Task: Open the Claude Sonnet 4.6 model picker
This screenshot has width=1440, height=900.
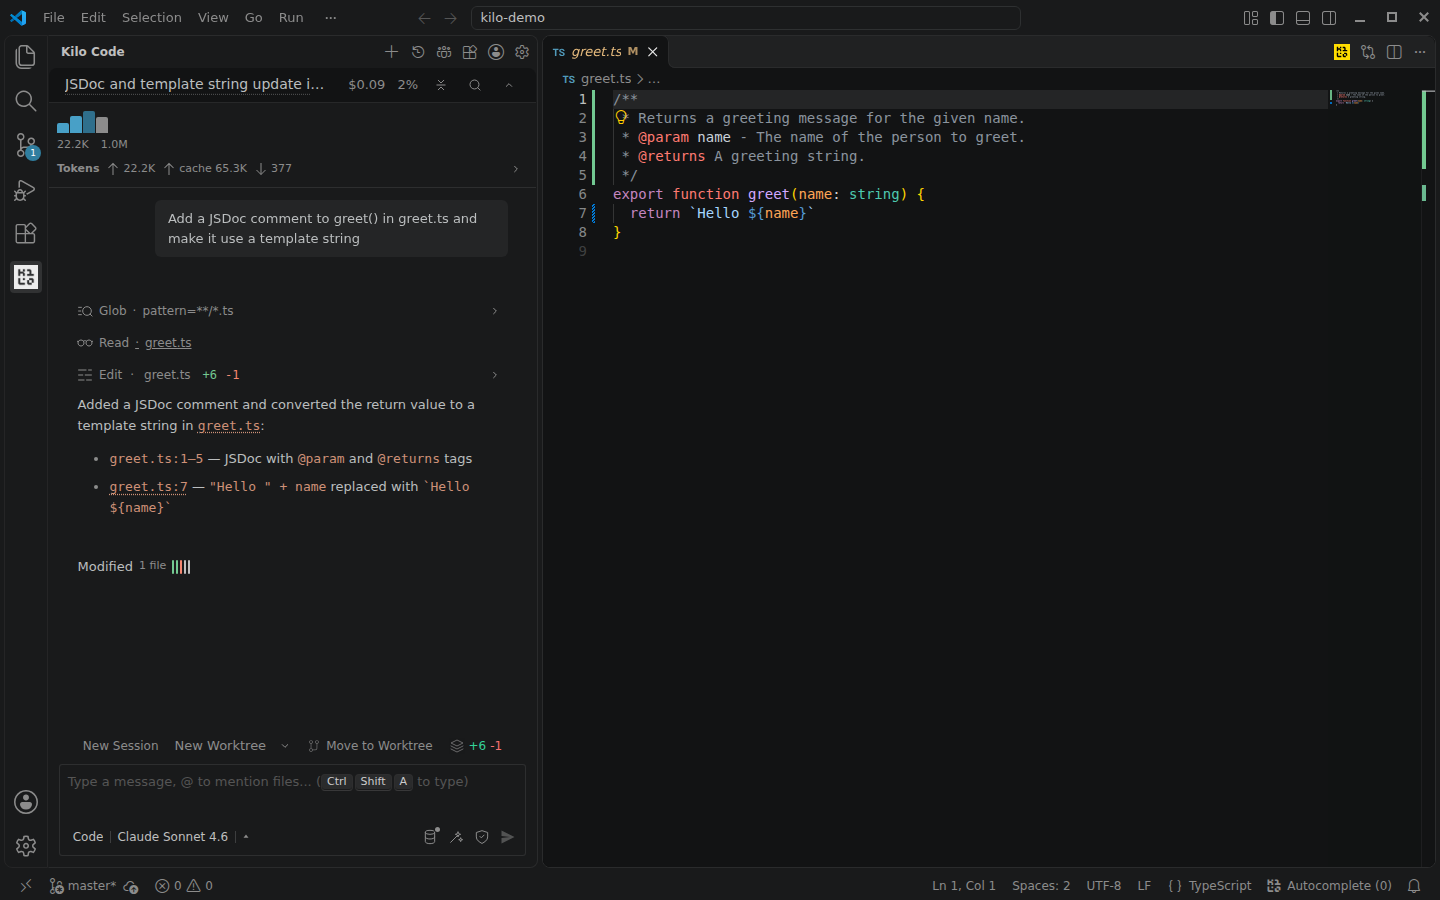Action: [173, 837]
